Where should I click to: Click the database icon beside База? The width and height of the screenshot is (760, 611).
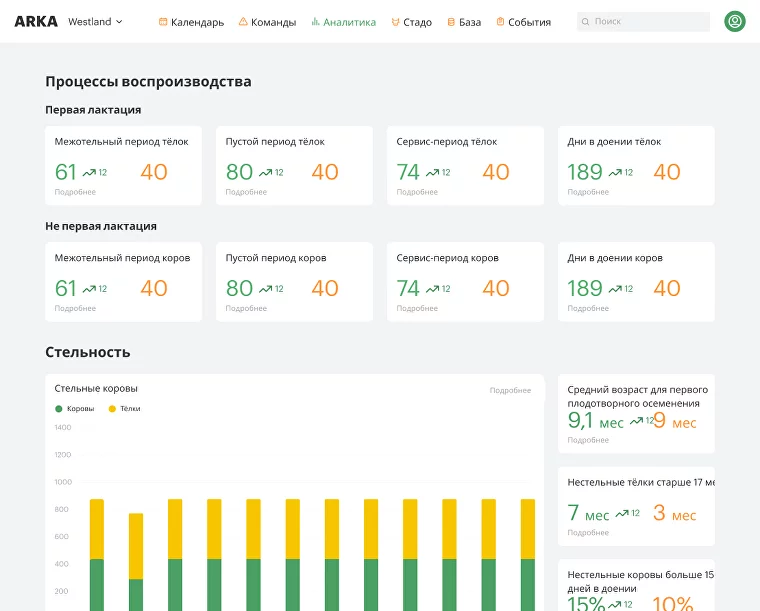click(x=451, y=22)
